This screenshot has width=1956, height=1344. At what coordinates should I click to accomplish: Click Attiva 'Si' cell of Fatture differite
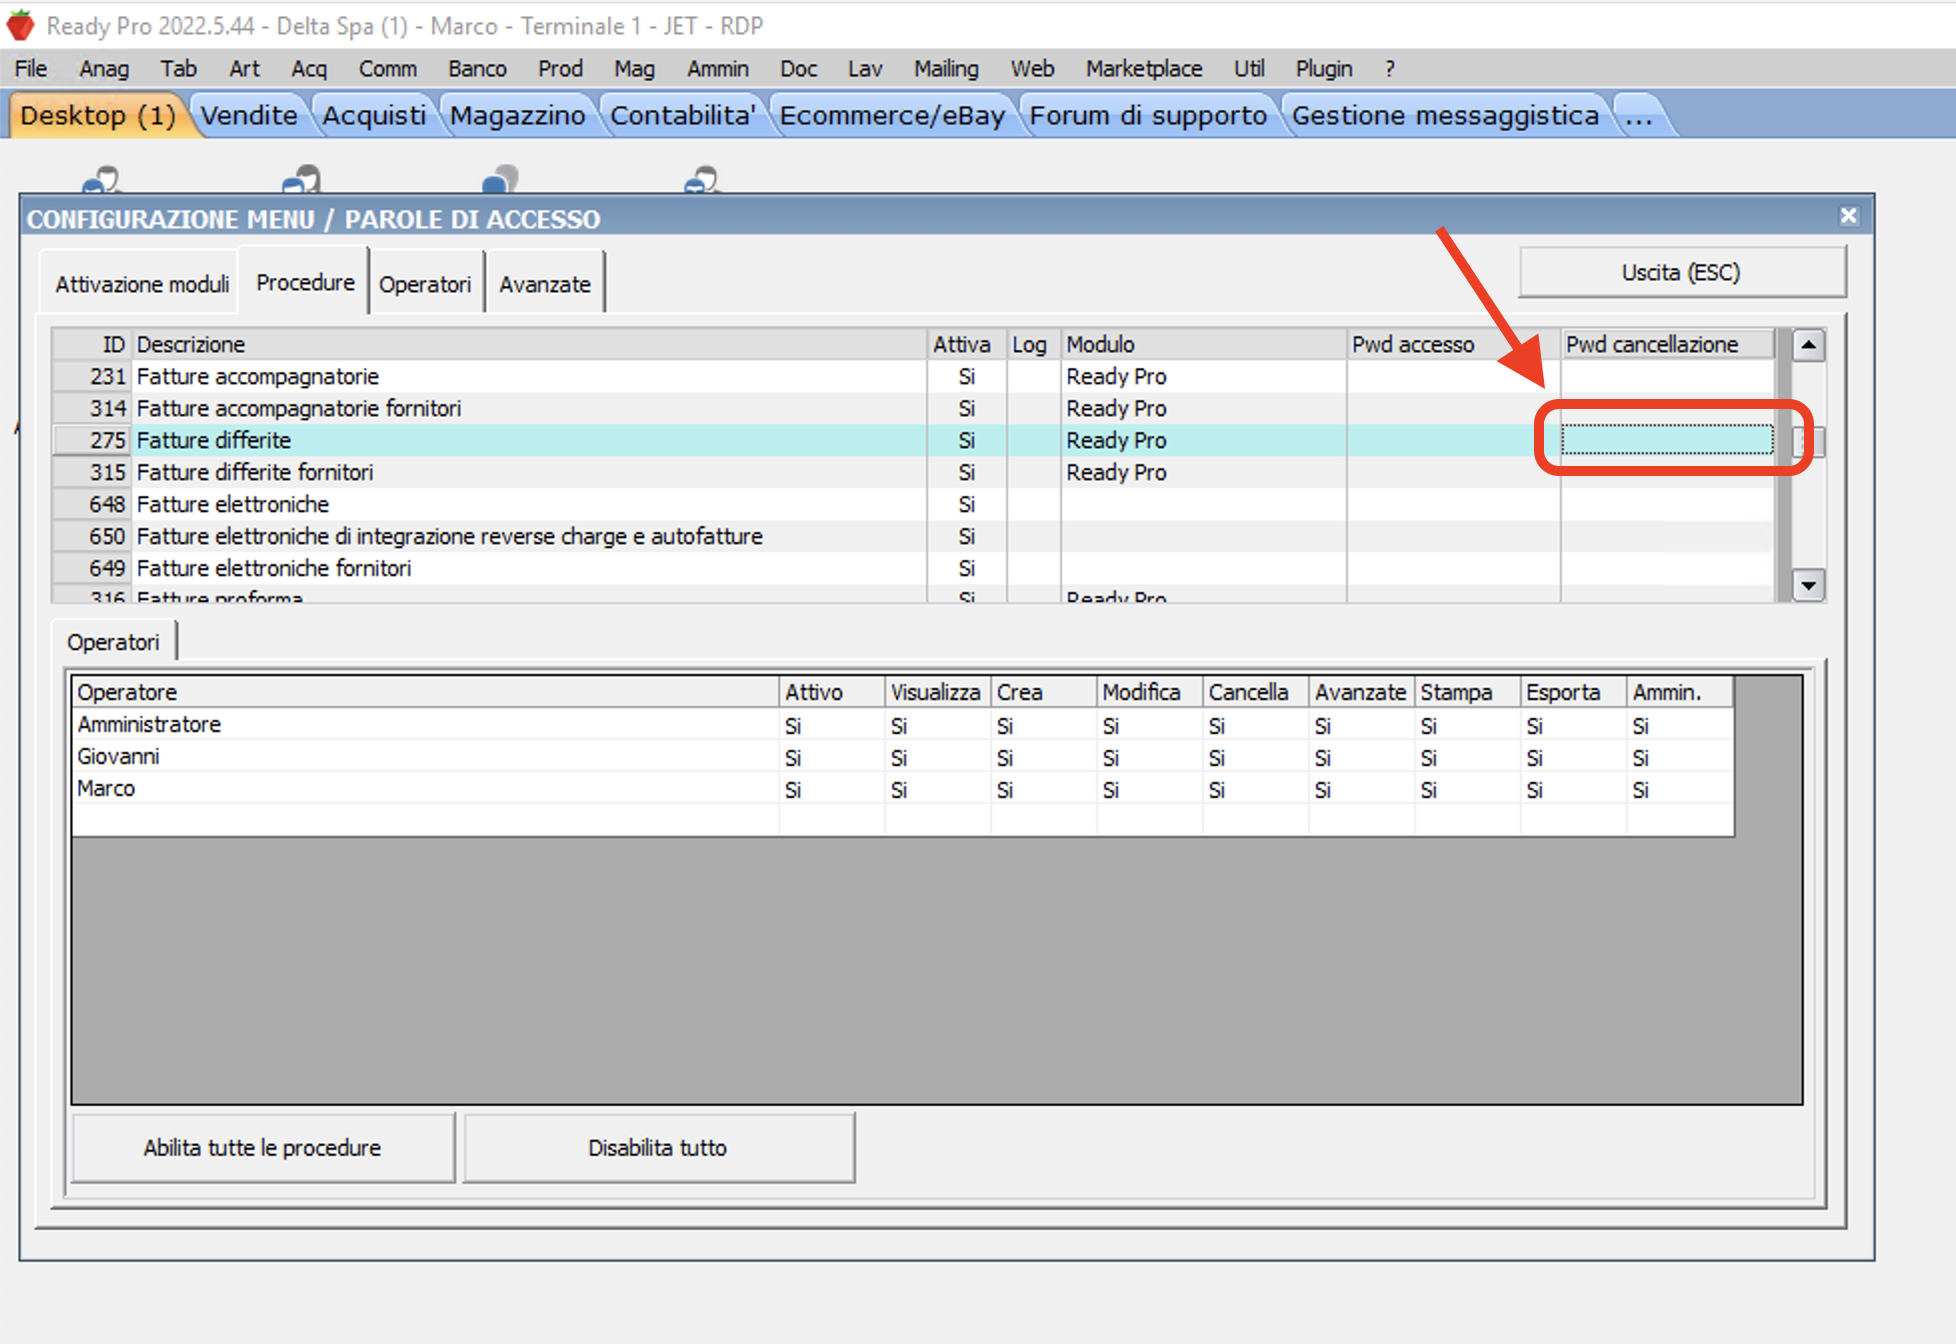click(966, 440)
